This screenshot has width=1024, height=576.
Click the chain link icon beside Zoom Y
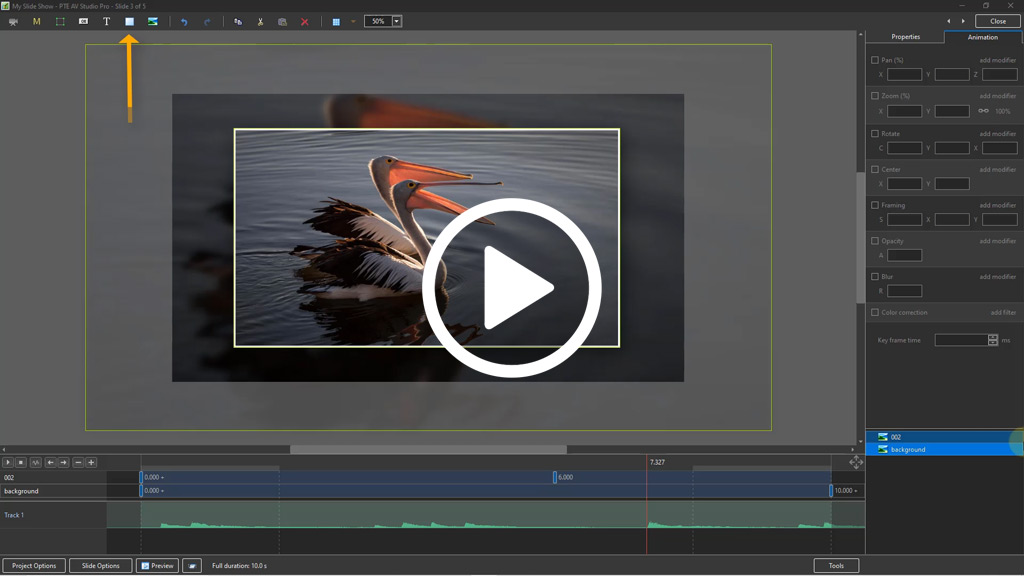coord(983,111)
